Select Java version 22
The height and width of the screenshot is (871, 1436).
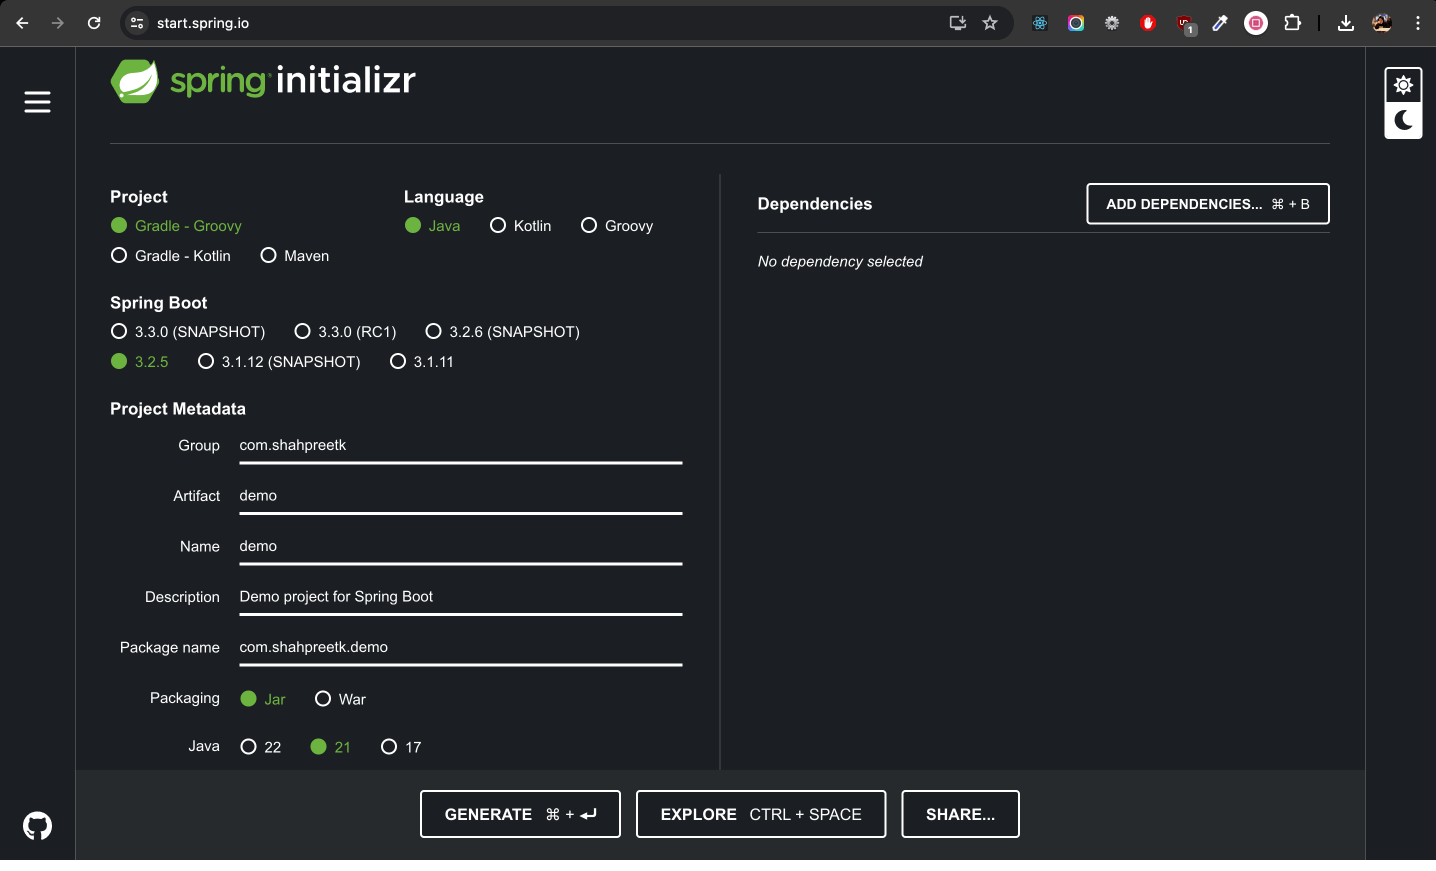[261, 747]
